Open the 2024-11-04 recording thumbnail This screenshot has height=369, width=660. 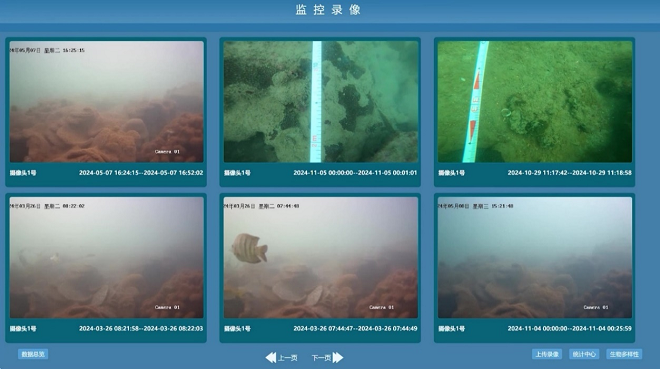[535, 258]
